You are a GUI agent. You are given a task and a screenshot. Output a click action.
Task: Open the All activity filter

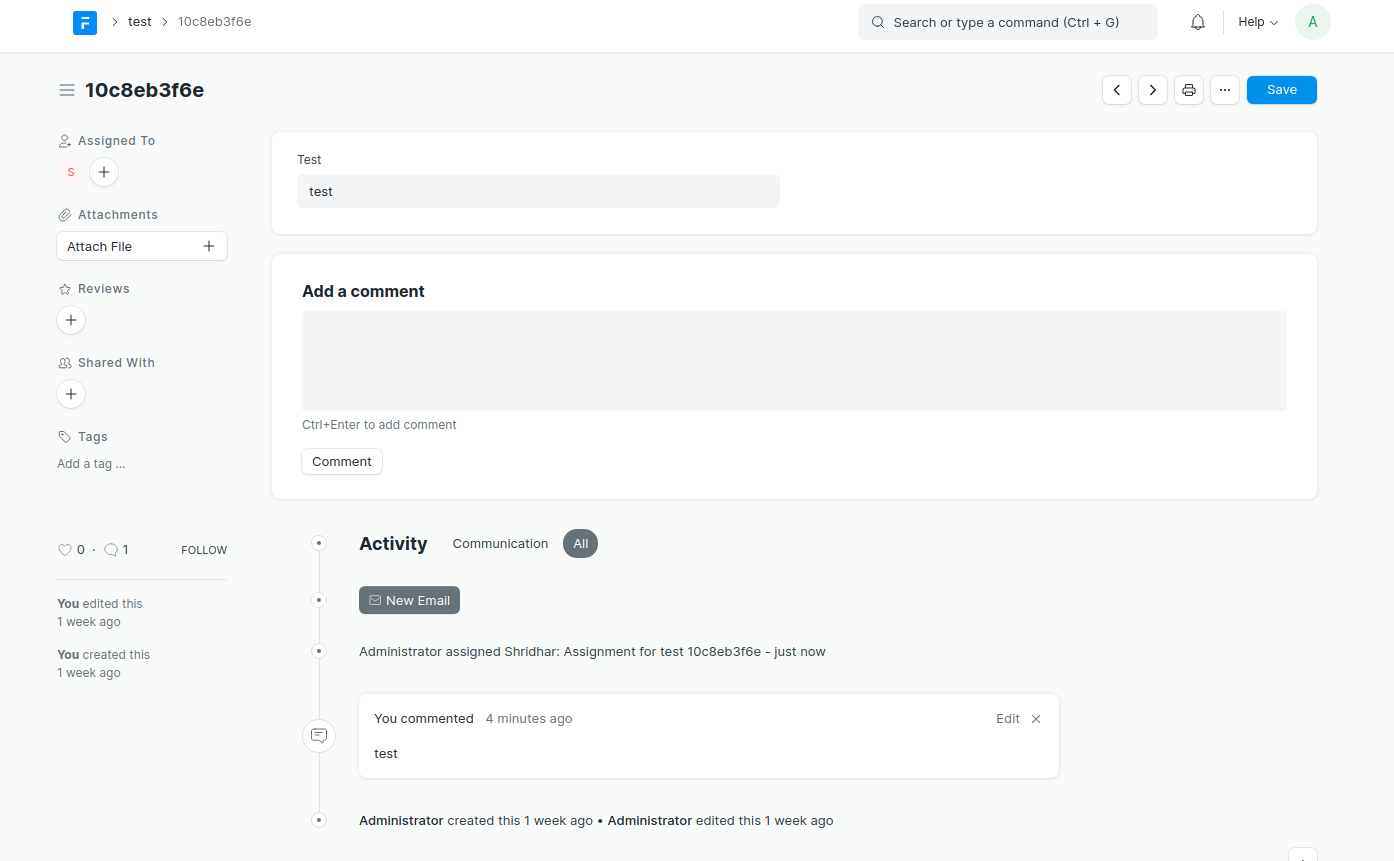580,543
